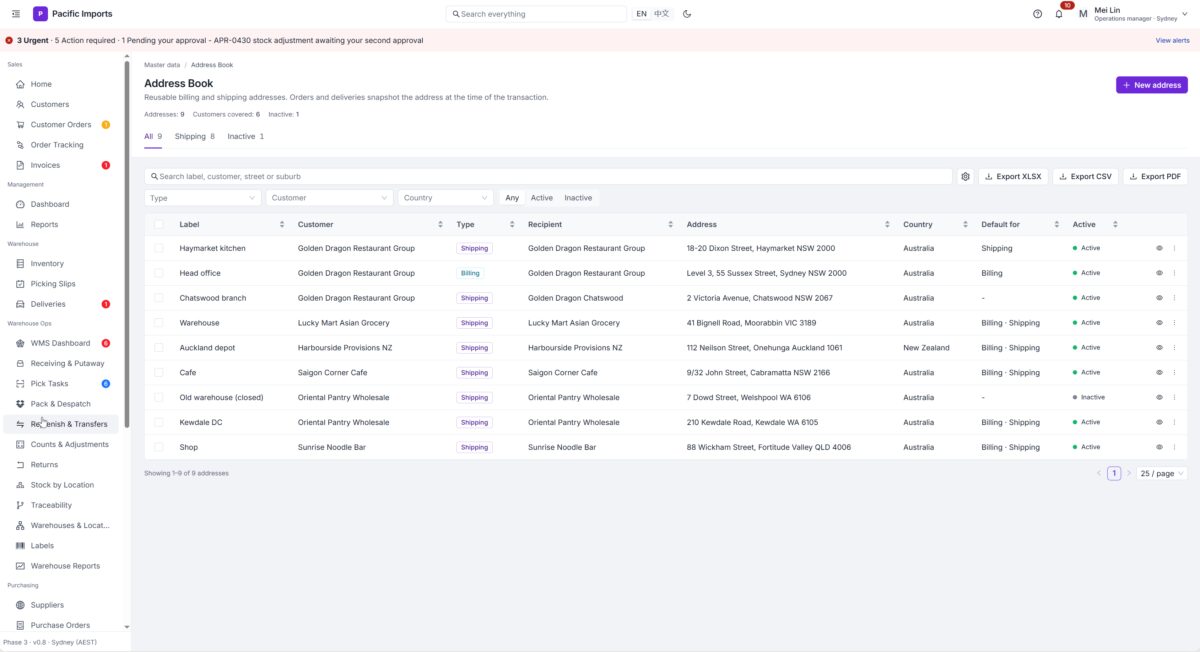Switch to the Shipping 8 tab

195,136
